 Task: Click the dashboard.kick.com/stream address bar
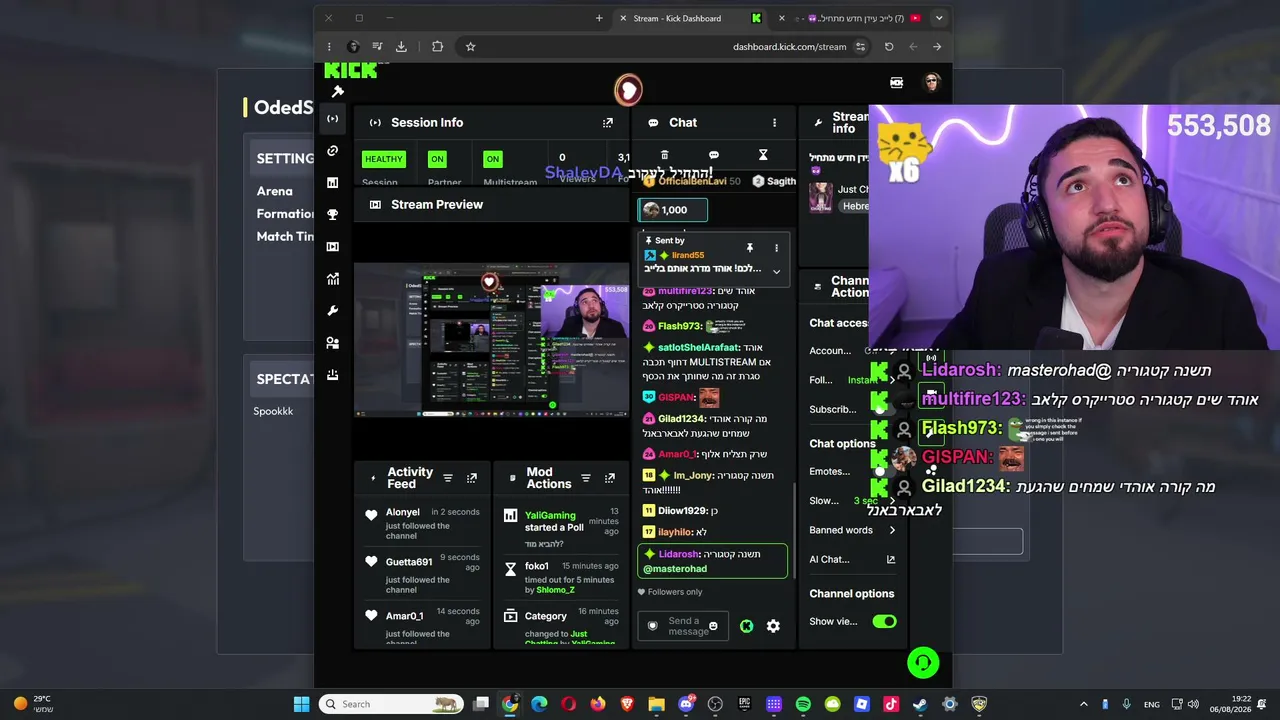(x=789, y=46)
